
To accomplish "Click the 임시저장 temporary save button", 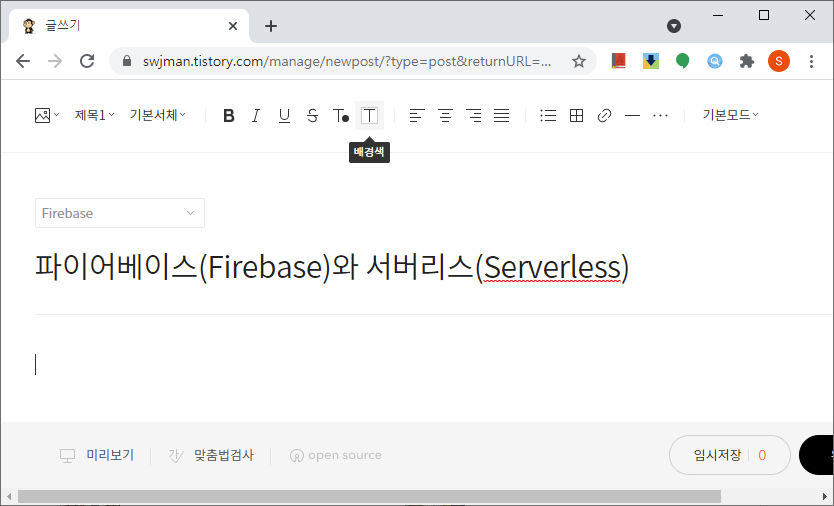I will (x=717, y=455).
